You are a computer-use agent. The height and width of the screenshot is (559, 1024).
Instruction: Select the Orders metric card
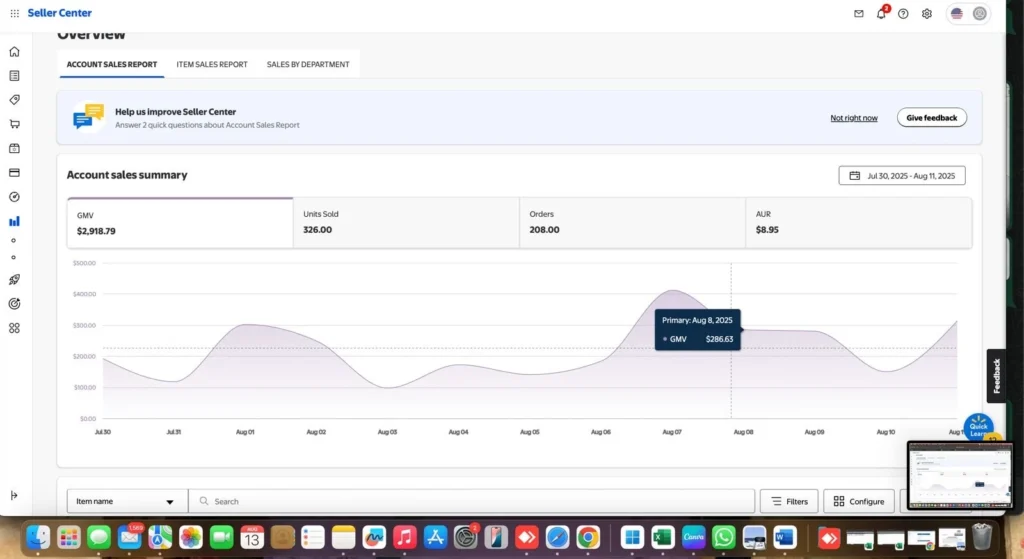click(632, 222)
